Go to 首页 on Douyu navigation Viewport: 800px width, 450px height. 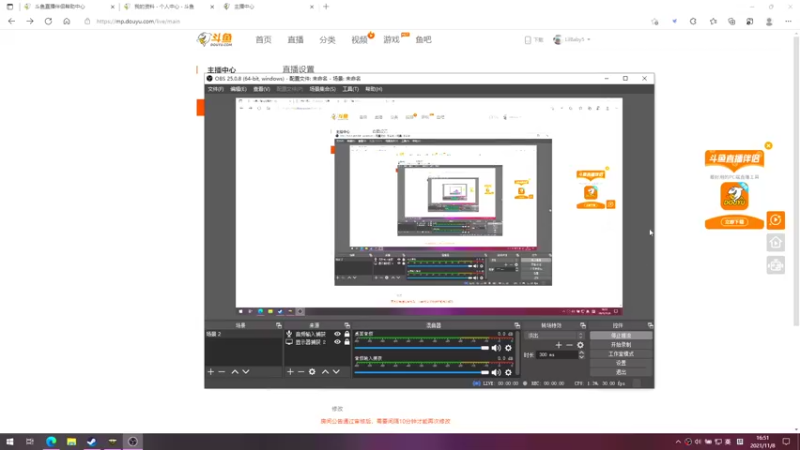pos(263,40)
